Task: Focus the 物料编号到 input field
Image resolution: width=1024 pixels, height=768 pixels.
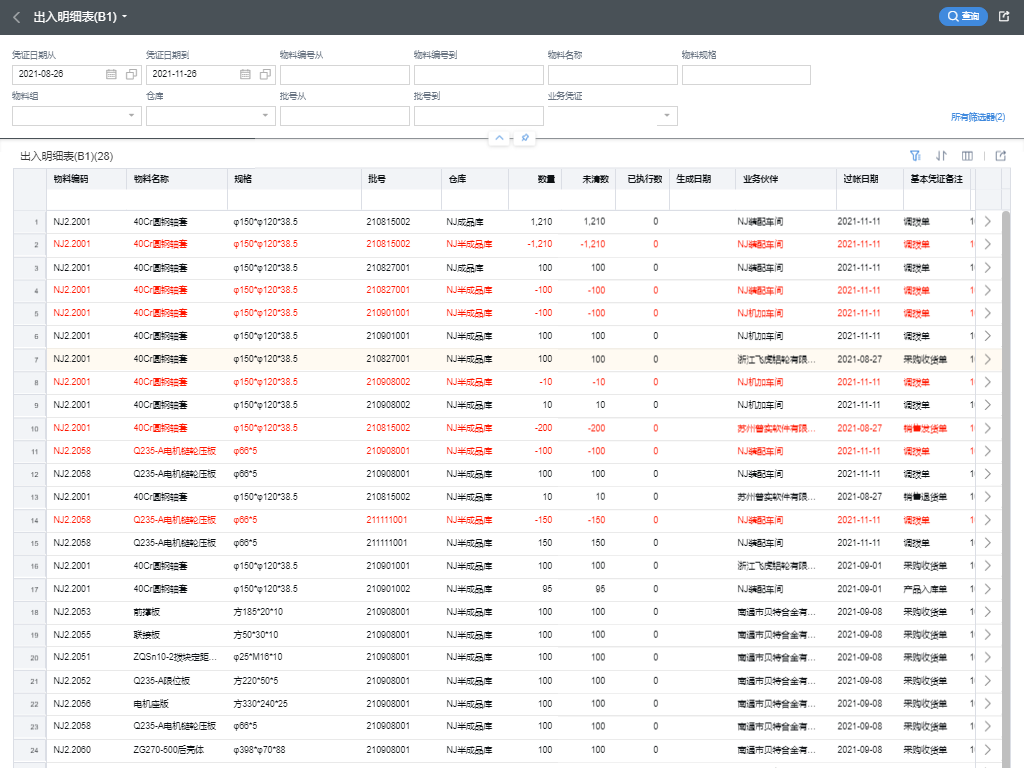Action: point(479,74)
